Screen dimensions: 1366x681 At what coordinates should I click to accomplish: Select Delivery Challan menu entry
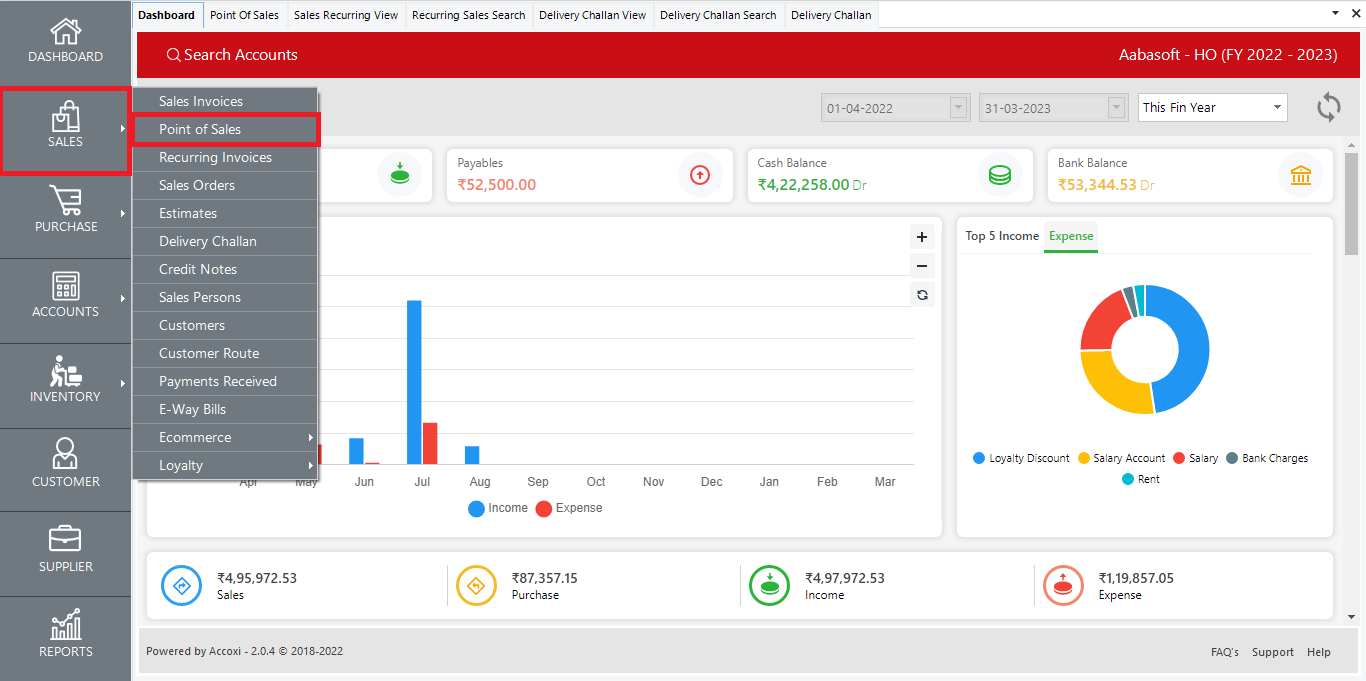pos(225,241)
